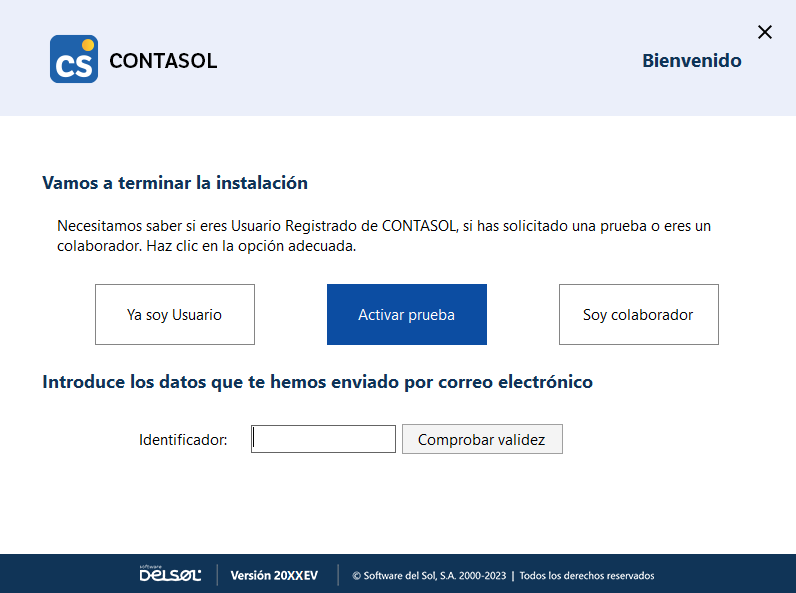Click the DELSOL software logo in footer
Image resolution: width=796 pixels, height=593 pixels.
tap(171, 574)
